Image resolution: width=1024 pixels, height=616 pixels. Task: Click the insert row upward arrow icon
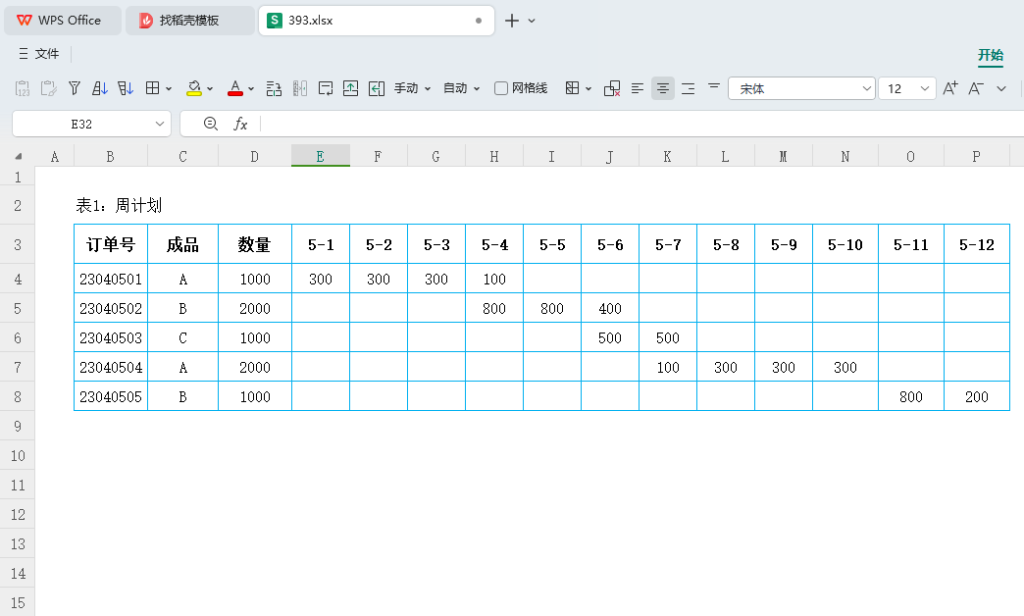coord(351,88)
